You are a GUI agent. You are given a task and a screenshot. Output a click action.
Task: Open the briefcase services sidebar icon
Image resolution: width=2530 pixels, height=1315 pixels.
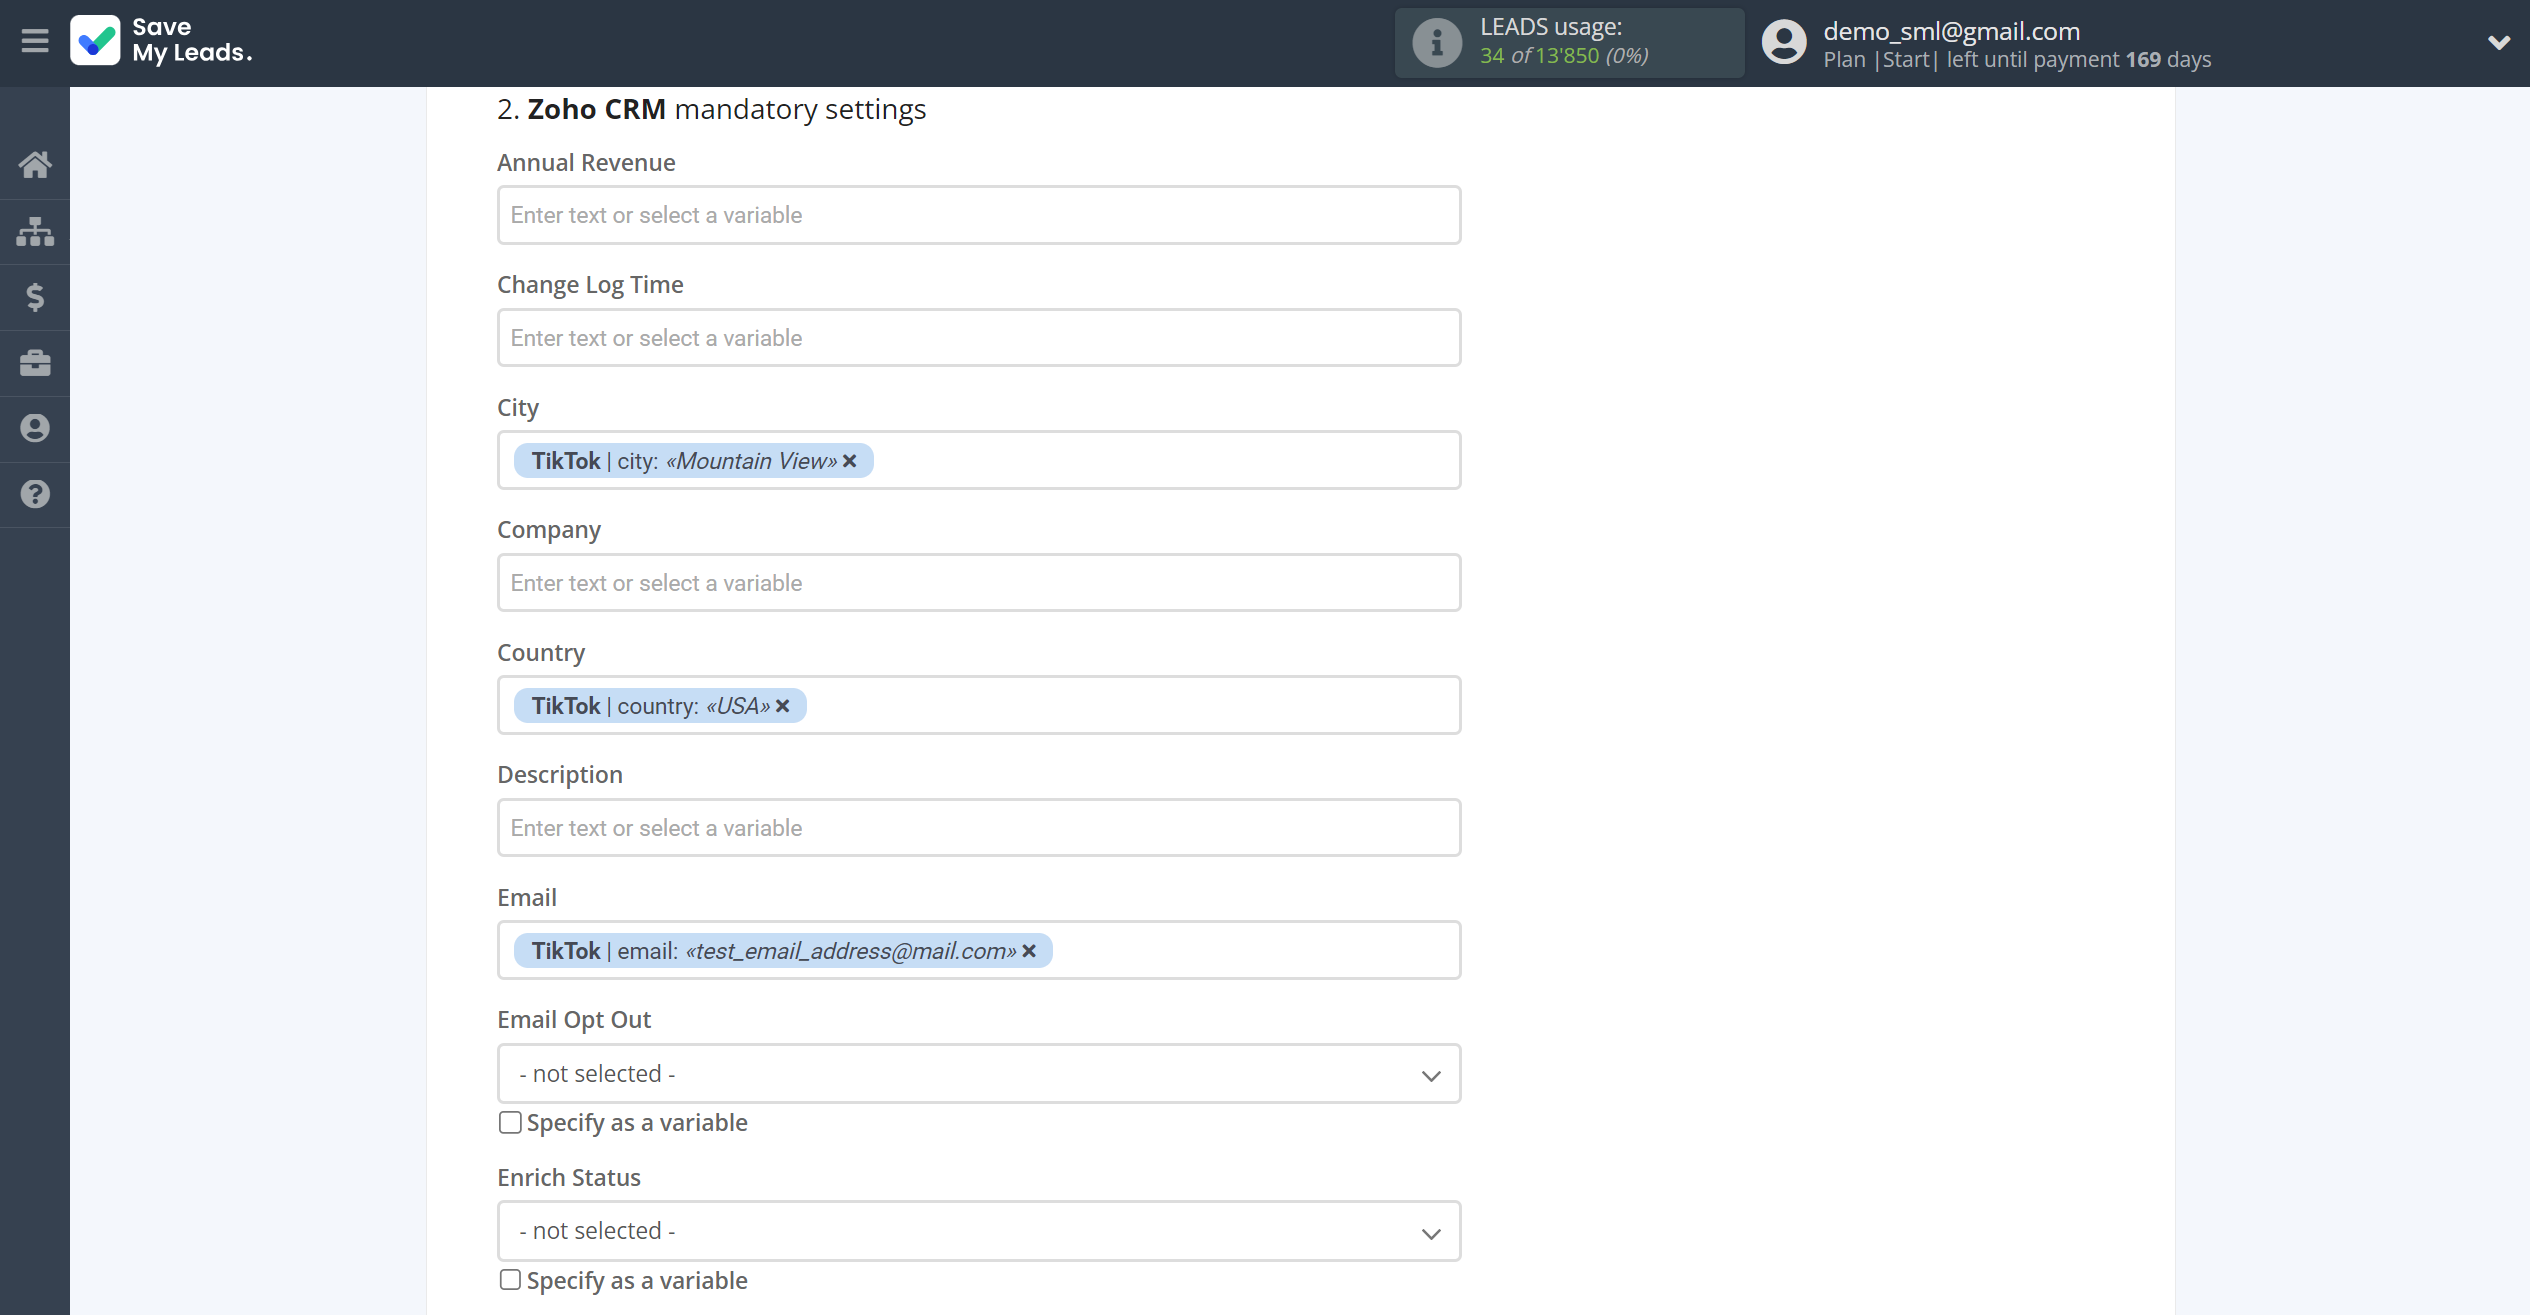[35, 363]
